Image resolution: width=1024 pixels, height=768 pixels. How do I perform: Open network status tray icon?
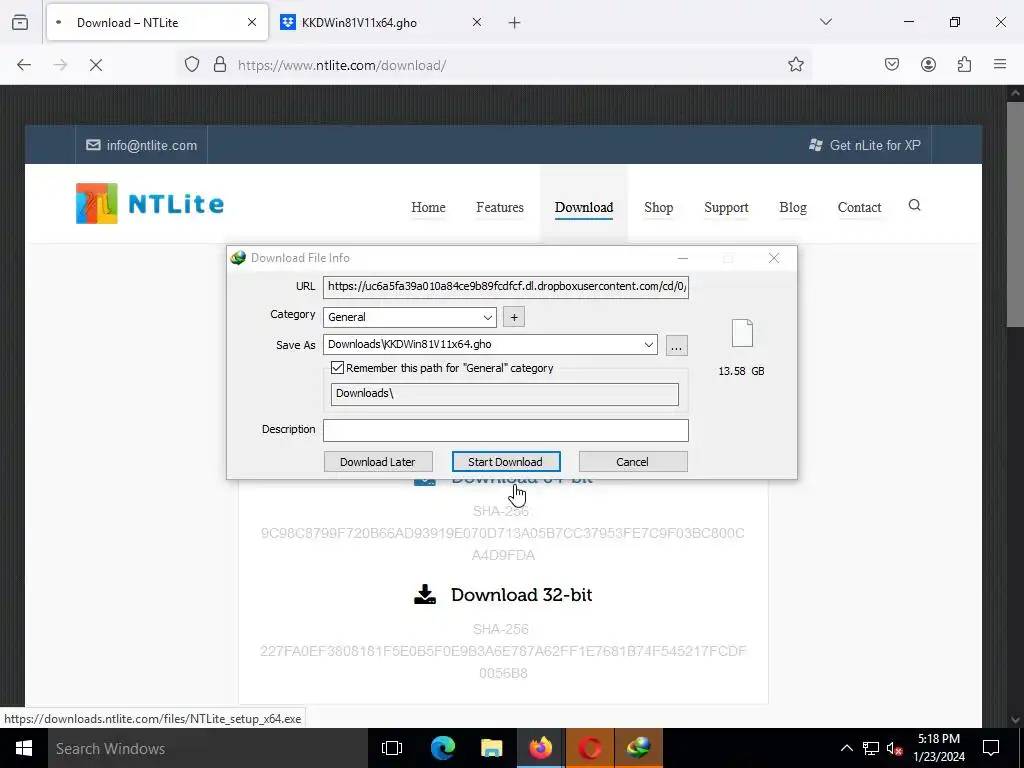[x=871, y=748]
